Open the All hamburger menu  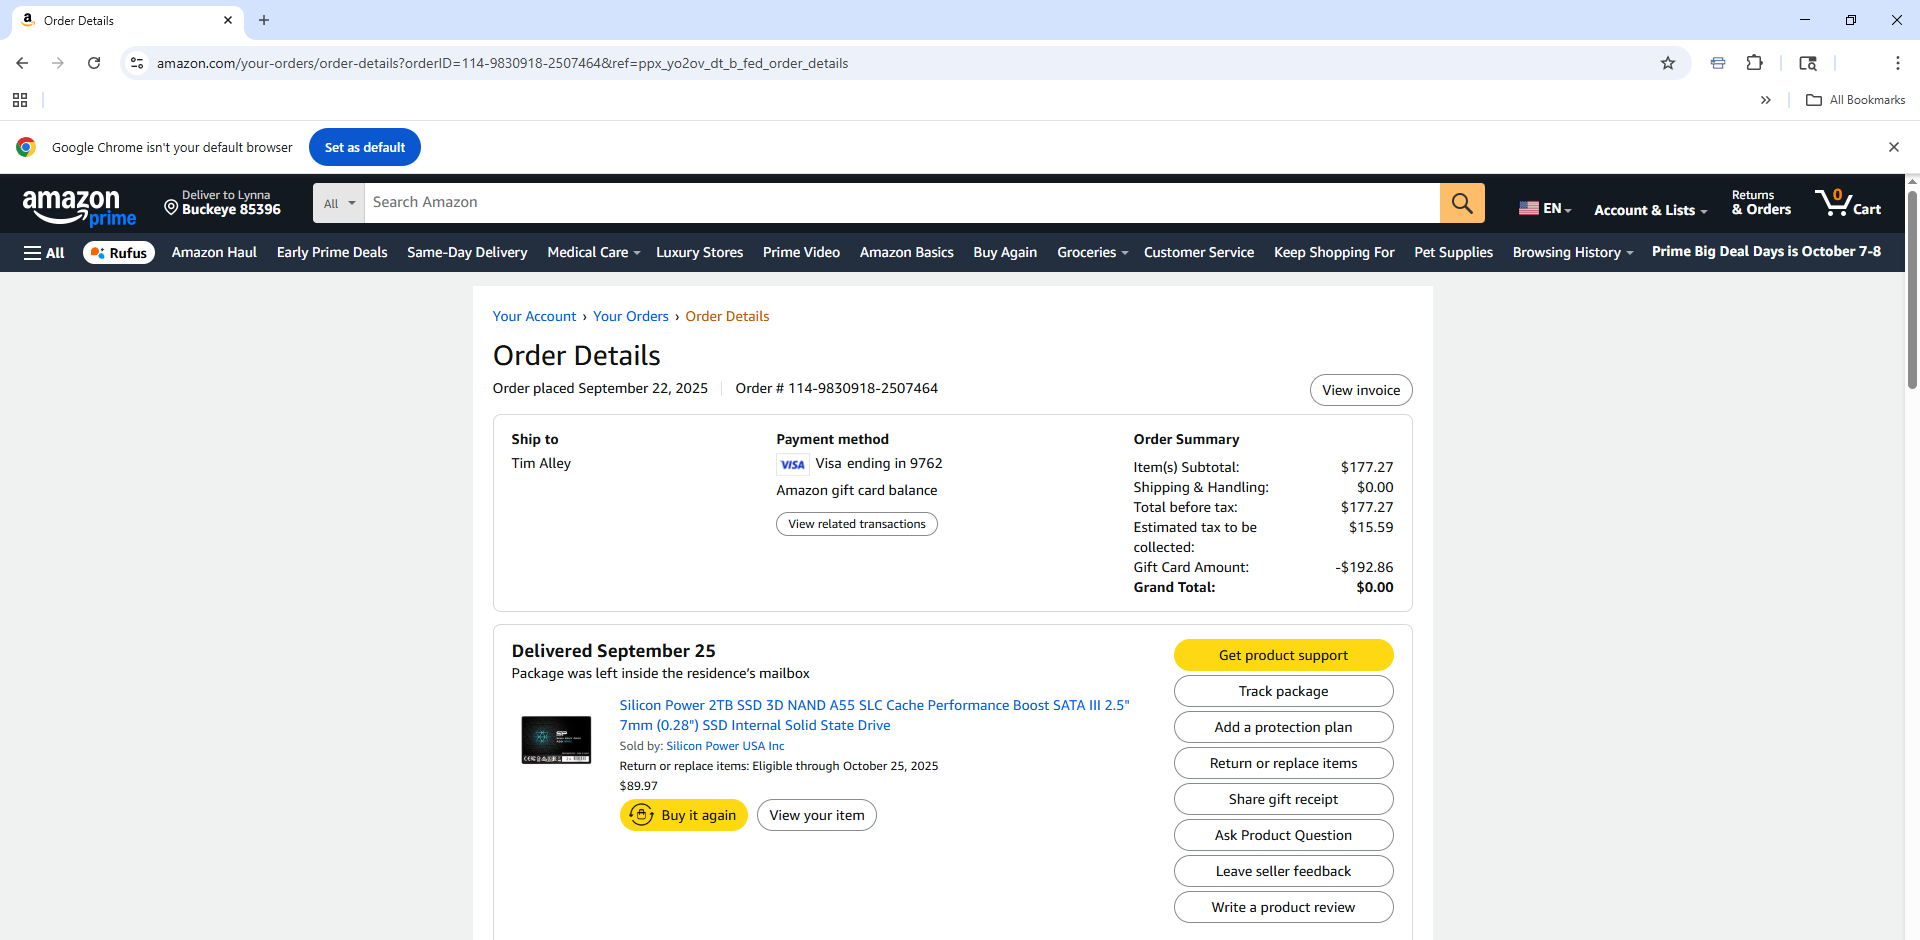tap(44, 253)
